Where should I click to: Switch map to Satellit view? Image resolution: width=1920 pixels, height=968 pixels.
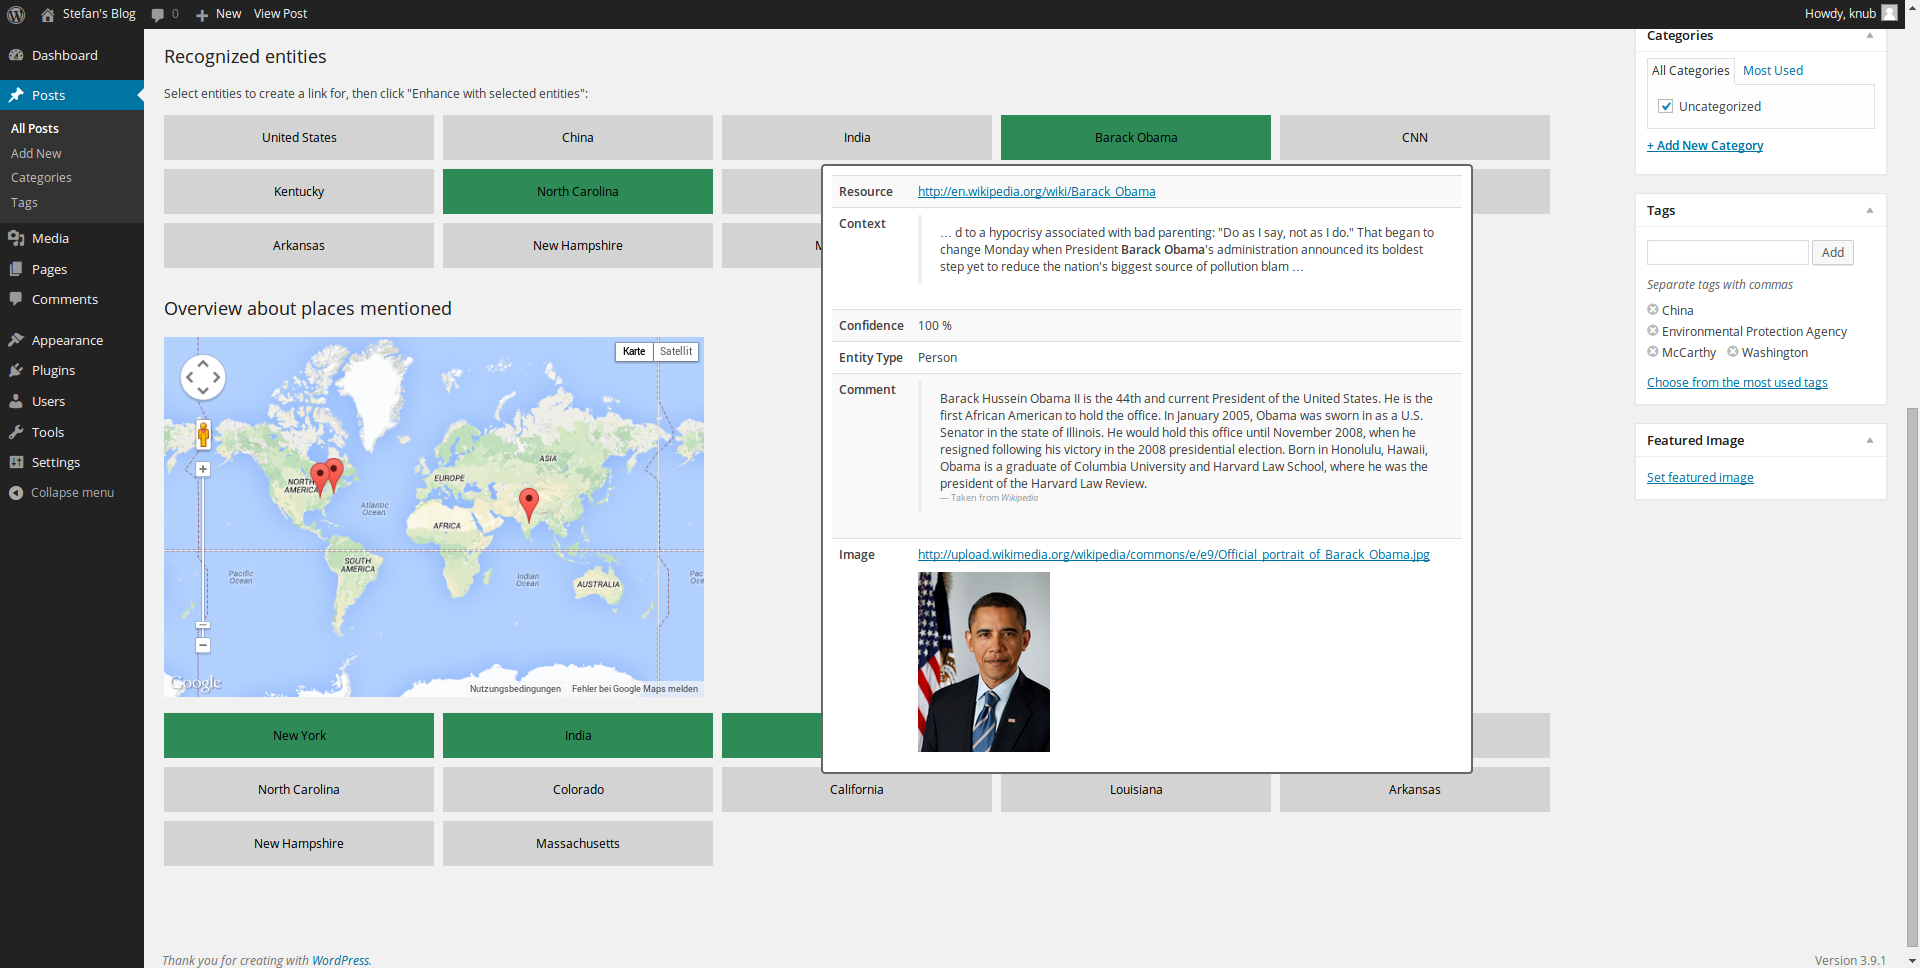click(x=676, y=351)
